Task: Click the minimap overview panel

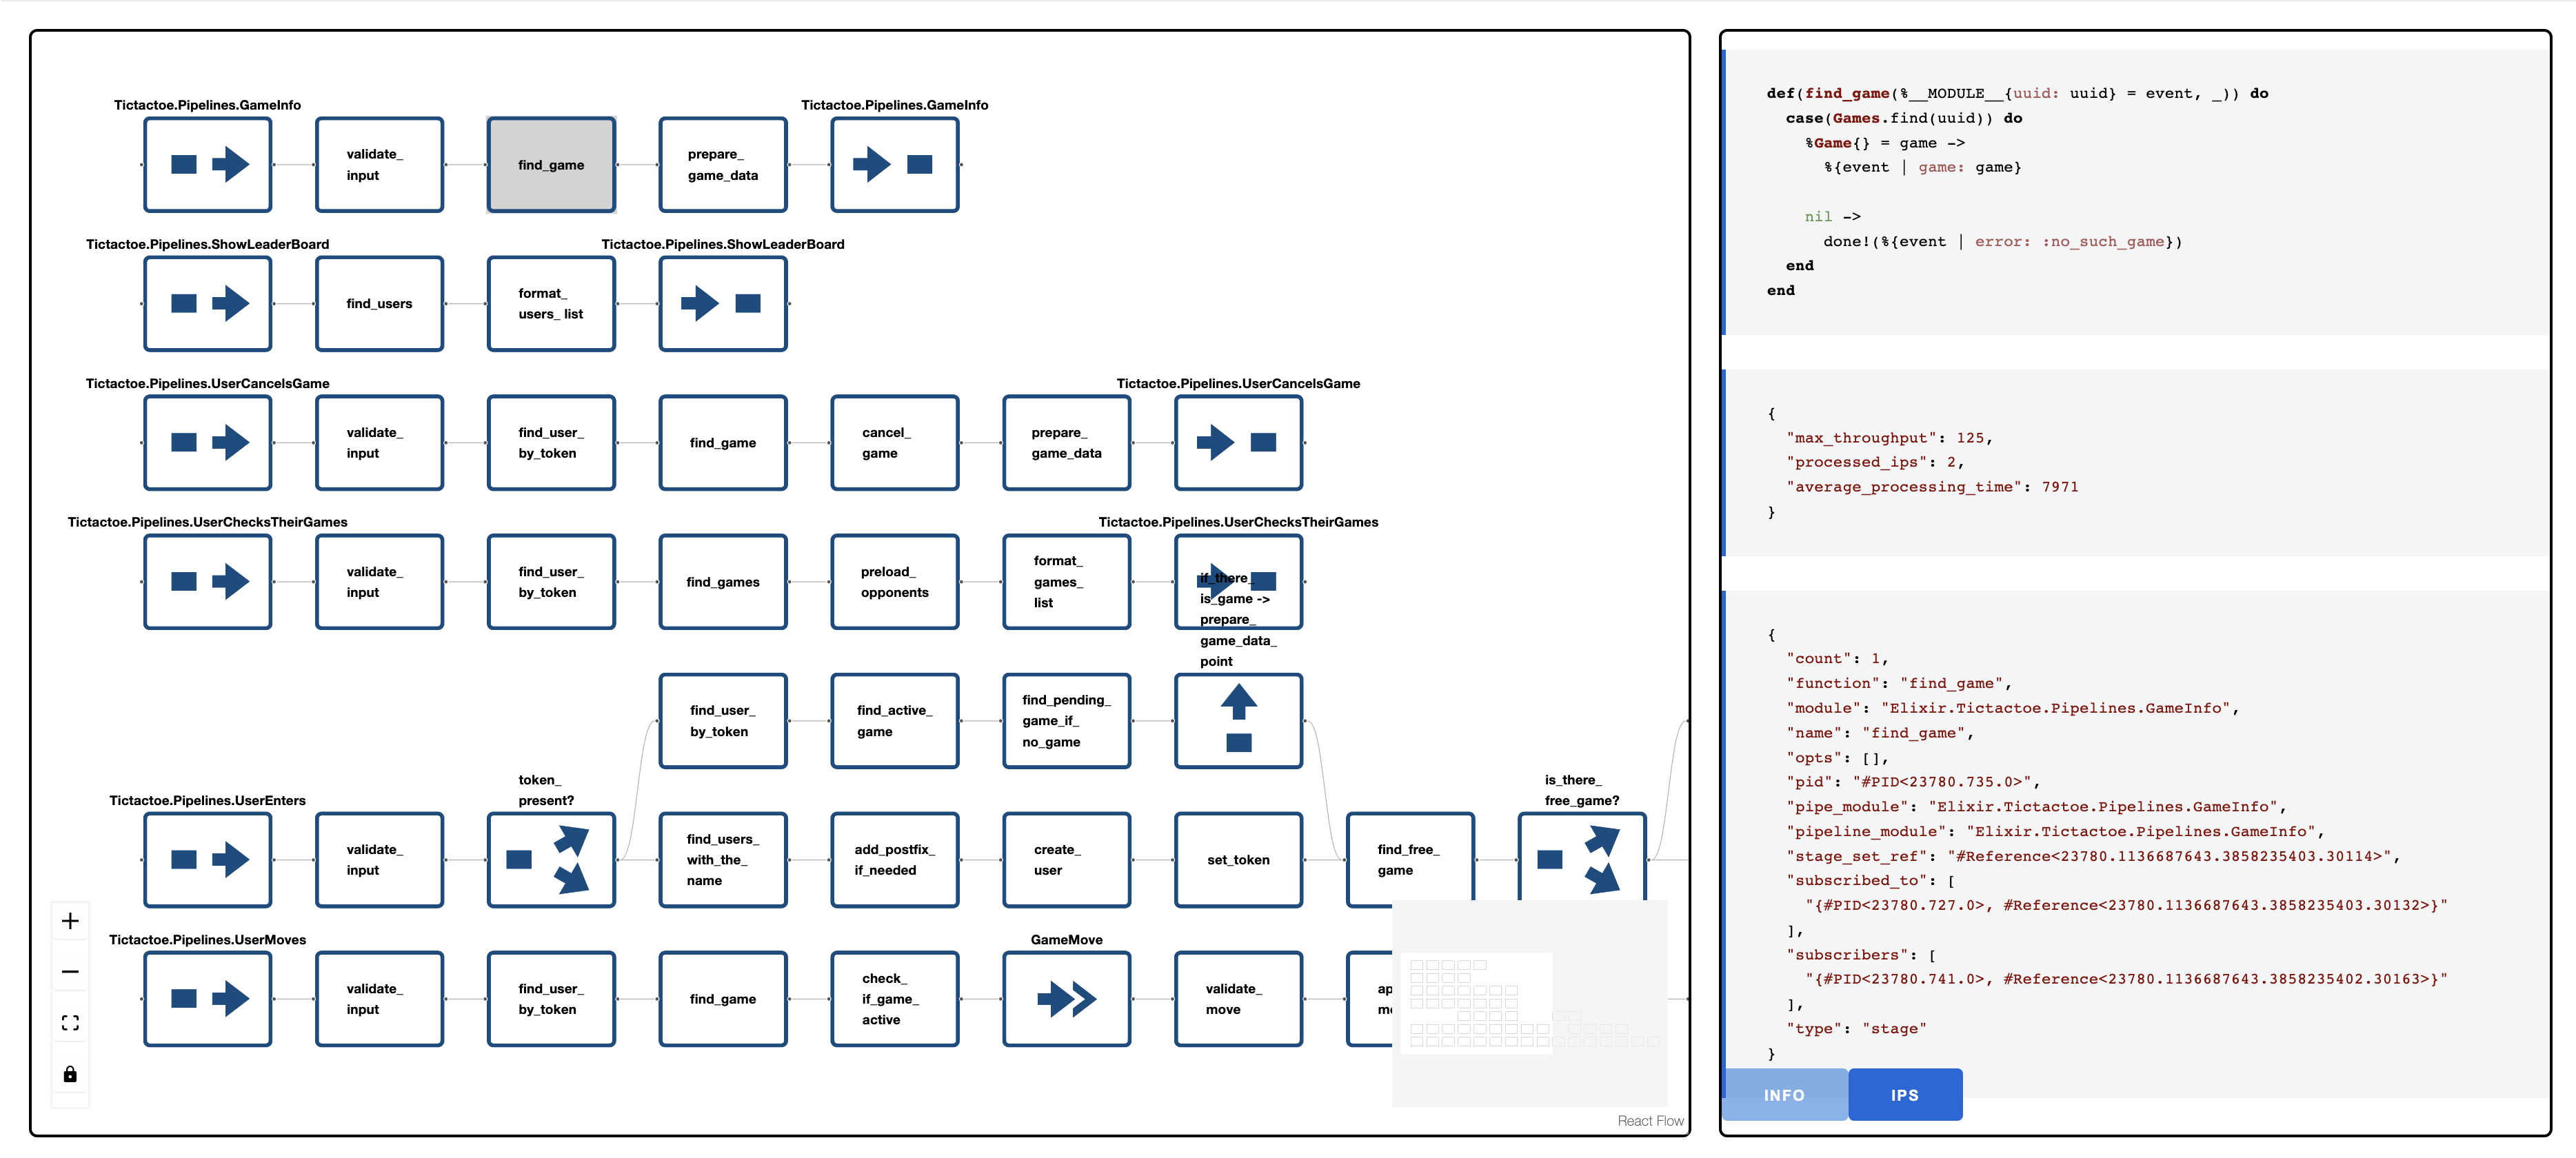Action: (1529, 1003)
